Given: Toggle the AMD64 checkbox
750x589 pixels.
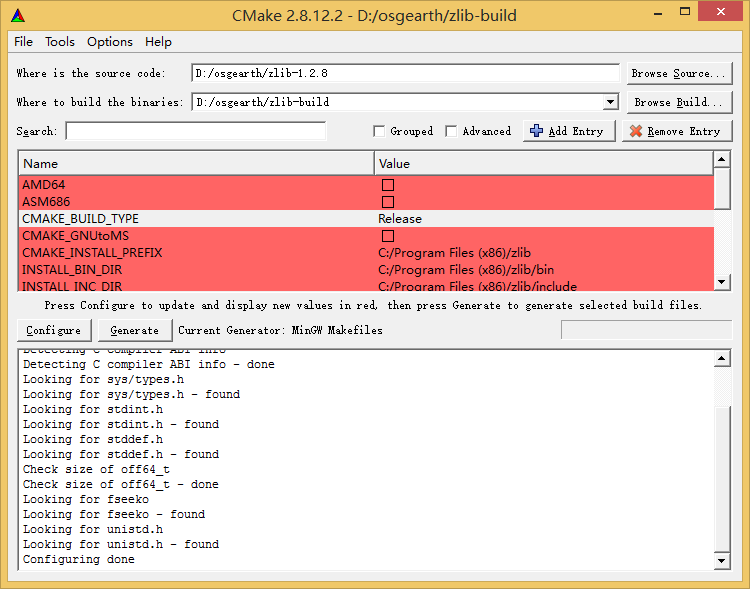Looking at the screenshot, I should coord(388,185).
